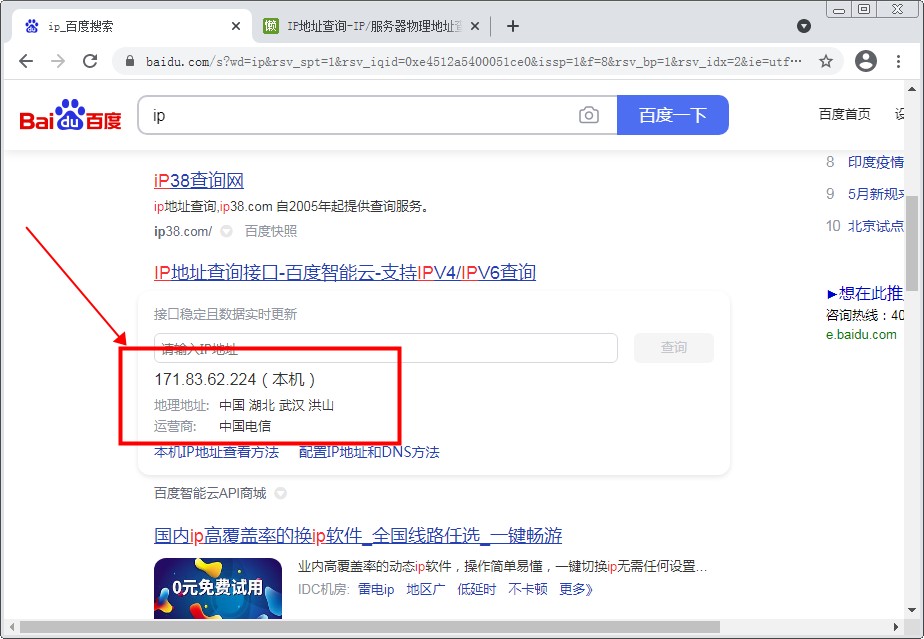This screenshot has height=639, width=924.
Task: Click the 接口稳定且数据实时更新 text
Action: pyautogui.click(x=225, y=314)
